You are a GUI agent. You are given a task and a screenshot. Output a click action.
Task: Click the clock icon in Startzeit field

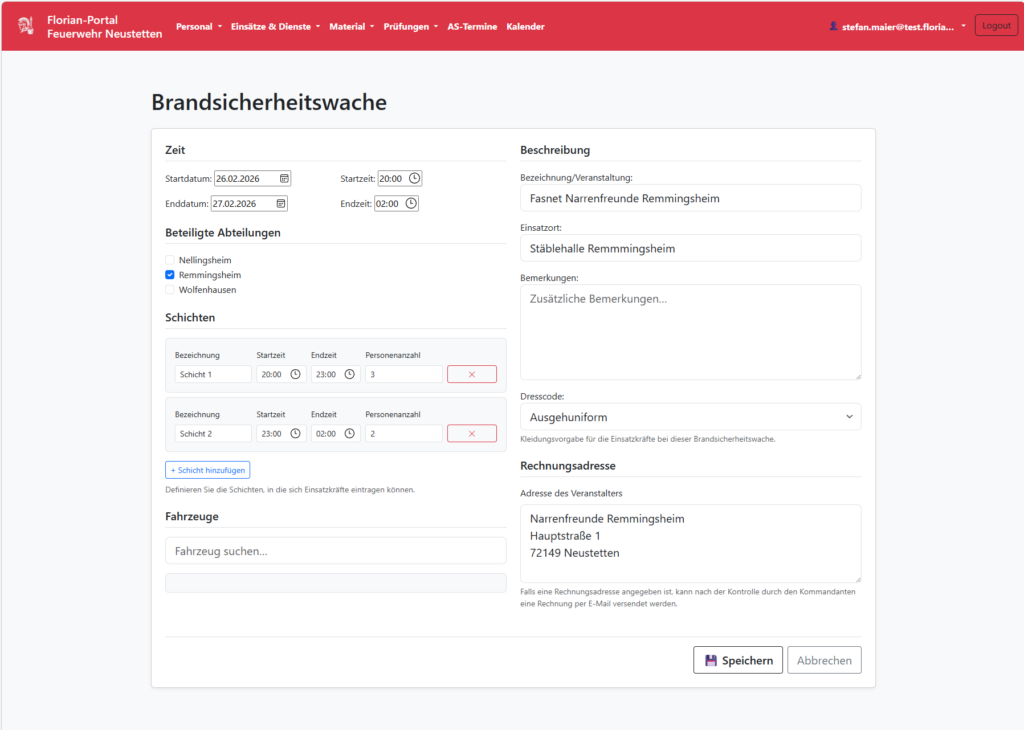(414, 179)
